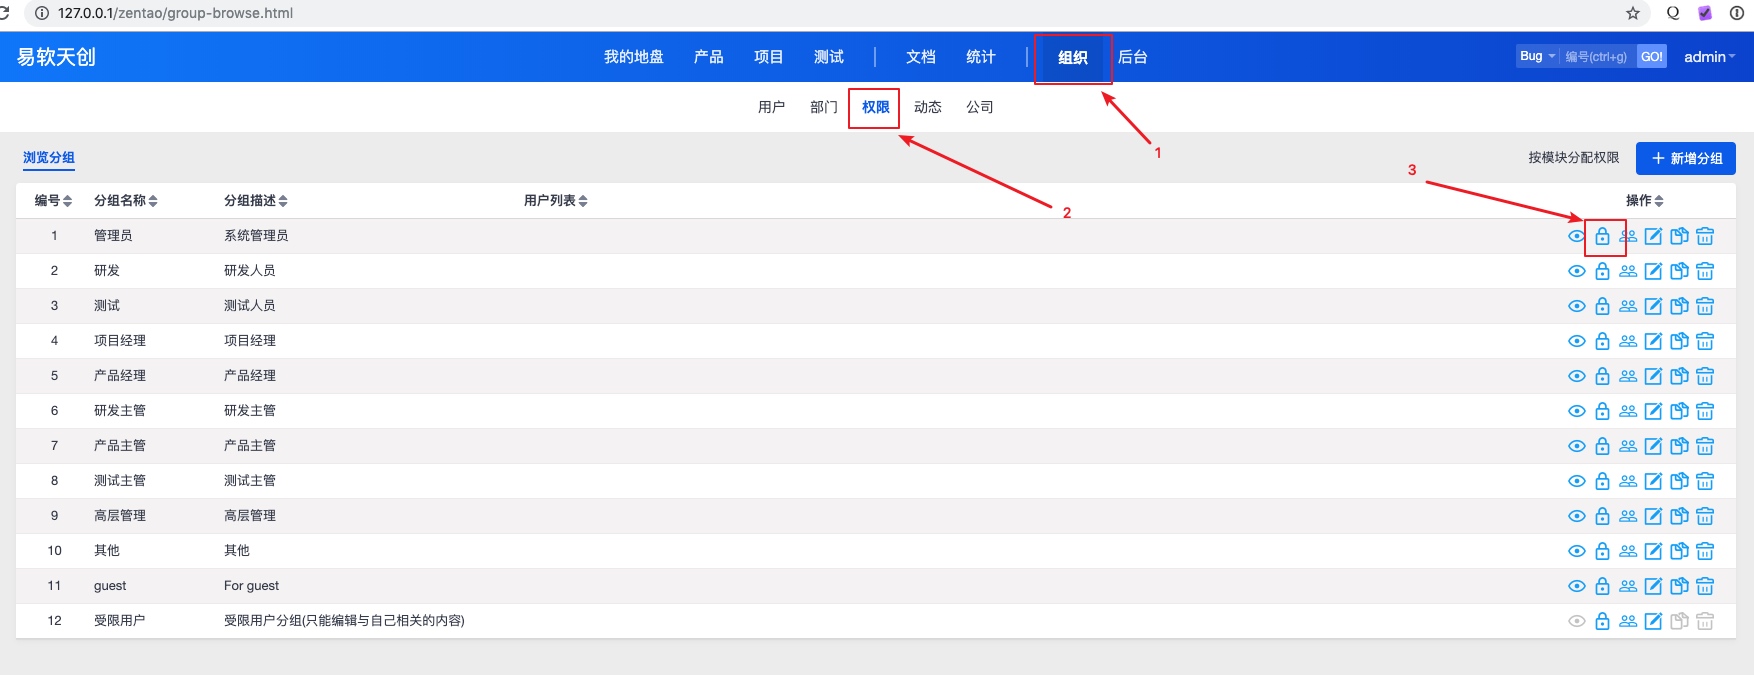
Task: Delete the 产品经理 group
Action: 1705,376
